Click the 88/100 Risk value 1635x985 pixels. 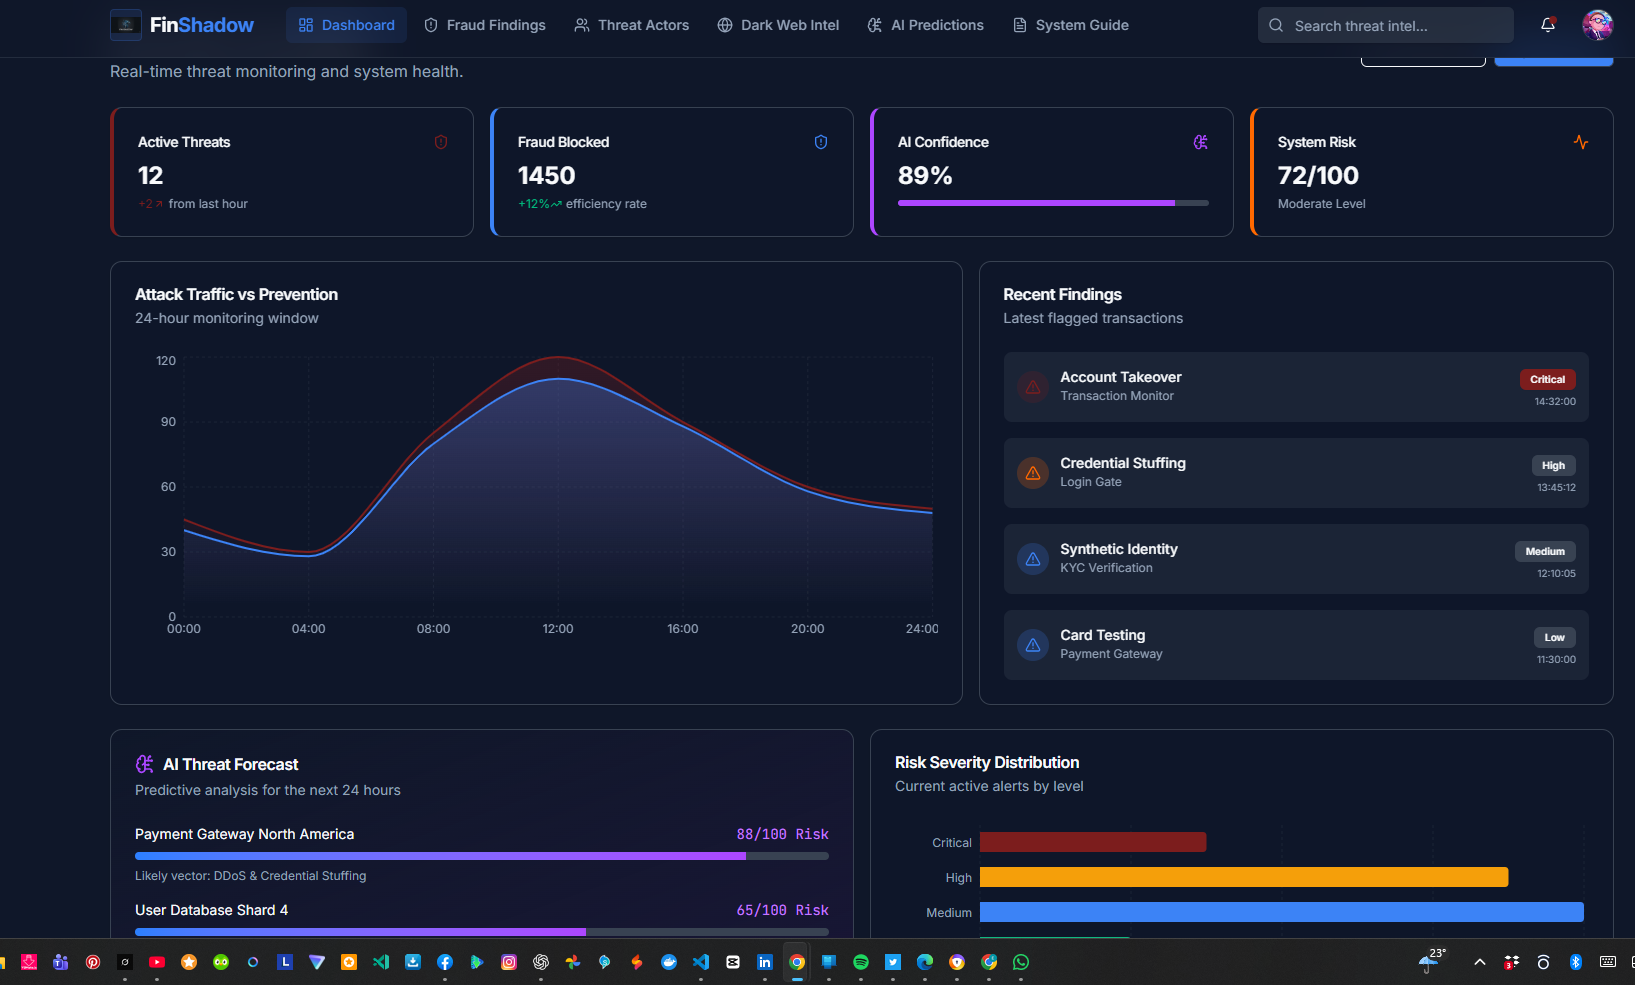tap(783, 834)
